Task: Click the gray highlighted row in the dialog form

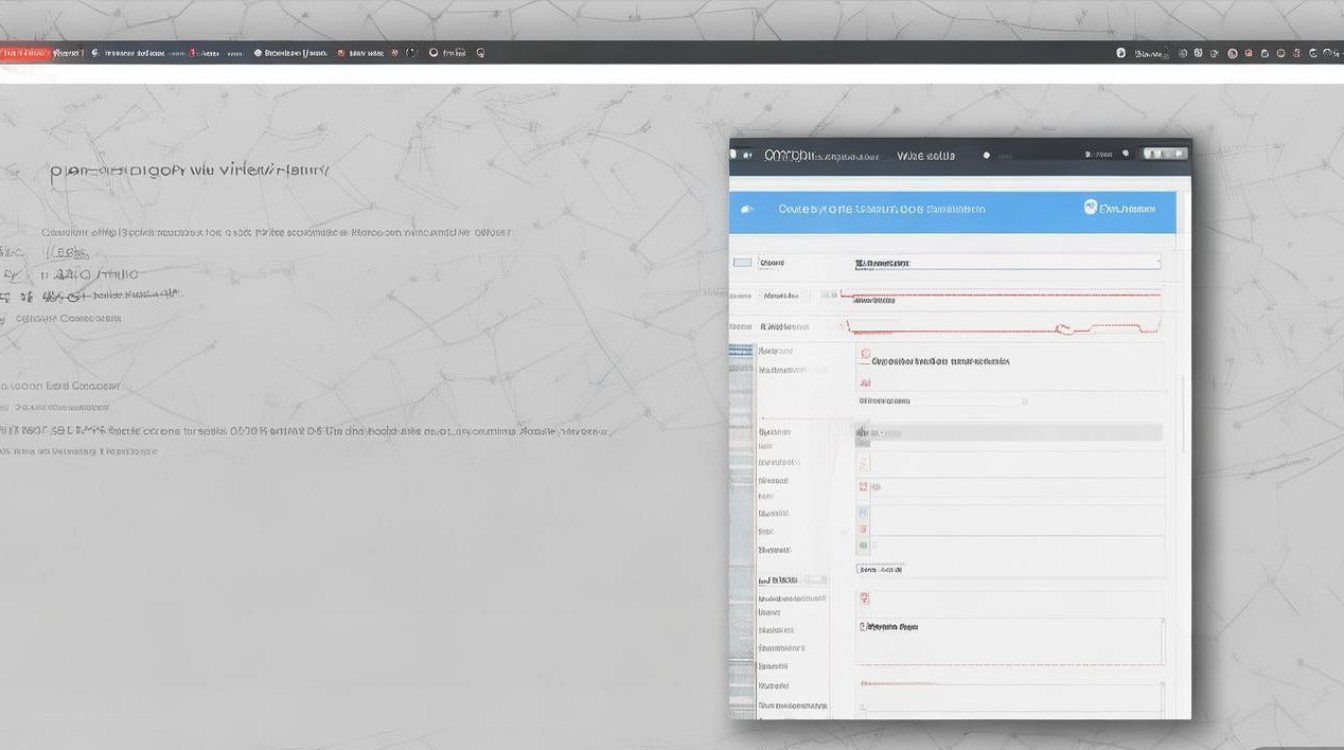Action: [1008, 433]
